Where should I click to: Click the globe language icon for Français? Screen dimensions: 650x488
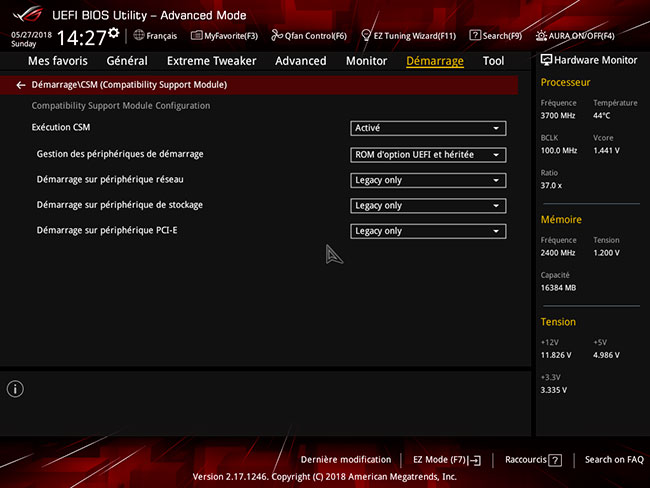click(x=138, y=35)
